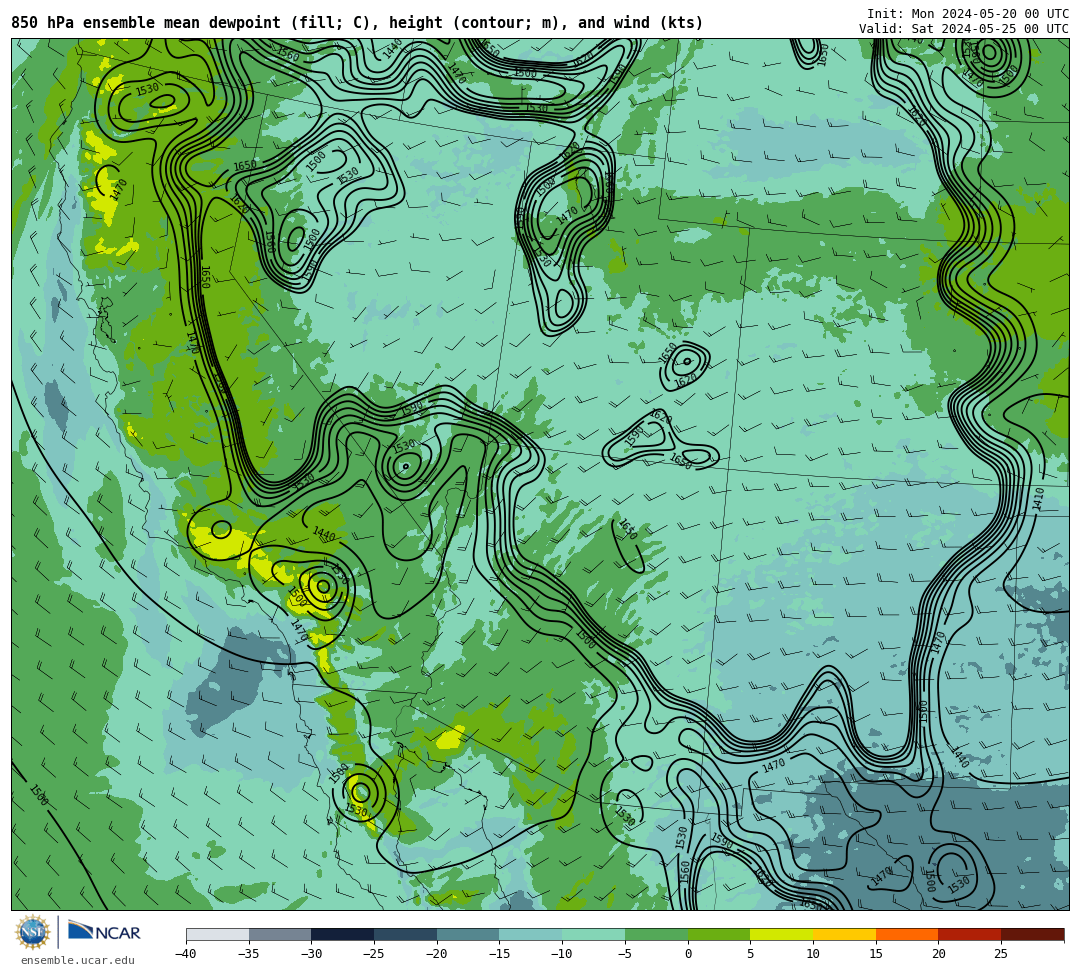Click the 10 colorbar tick label

click(813, 954)
